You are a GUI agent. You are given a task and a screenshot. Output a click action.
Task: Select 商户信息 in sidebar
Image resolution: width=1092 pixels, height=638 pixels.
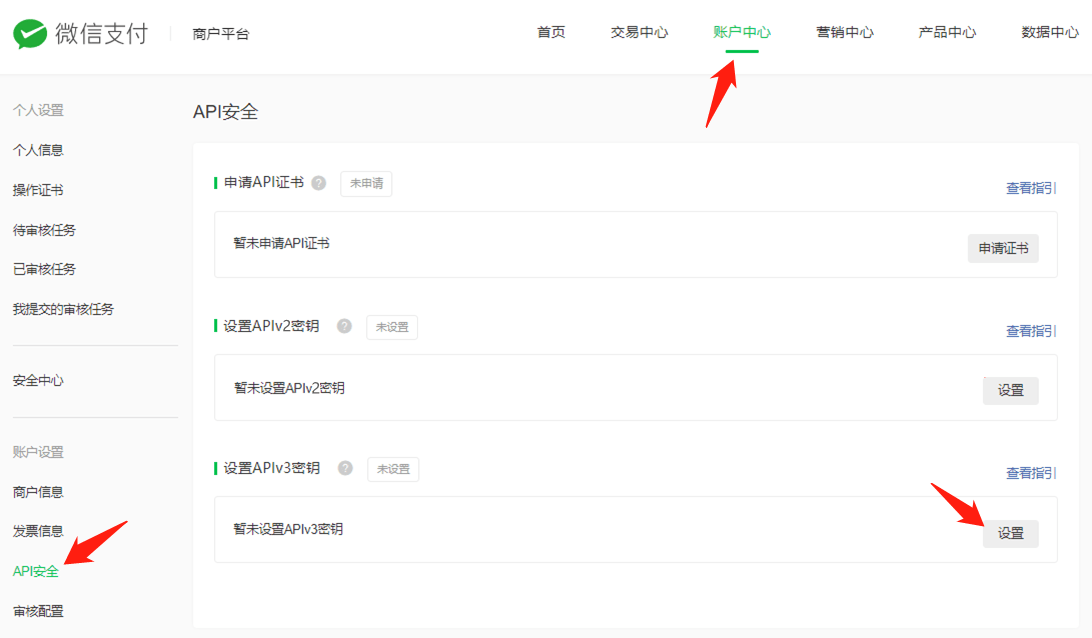click(38, 492)
